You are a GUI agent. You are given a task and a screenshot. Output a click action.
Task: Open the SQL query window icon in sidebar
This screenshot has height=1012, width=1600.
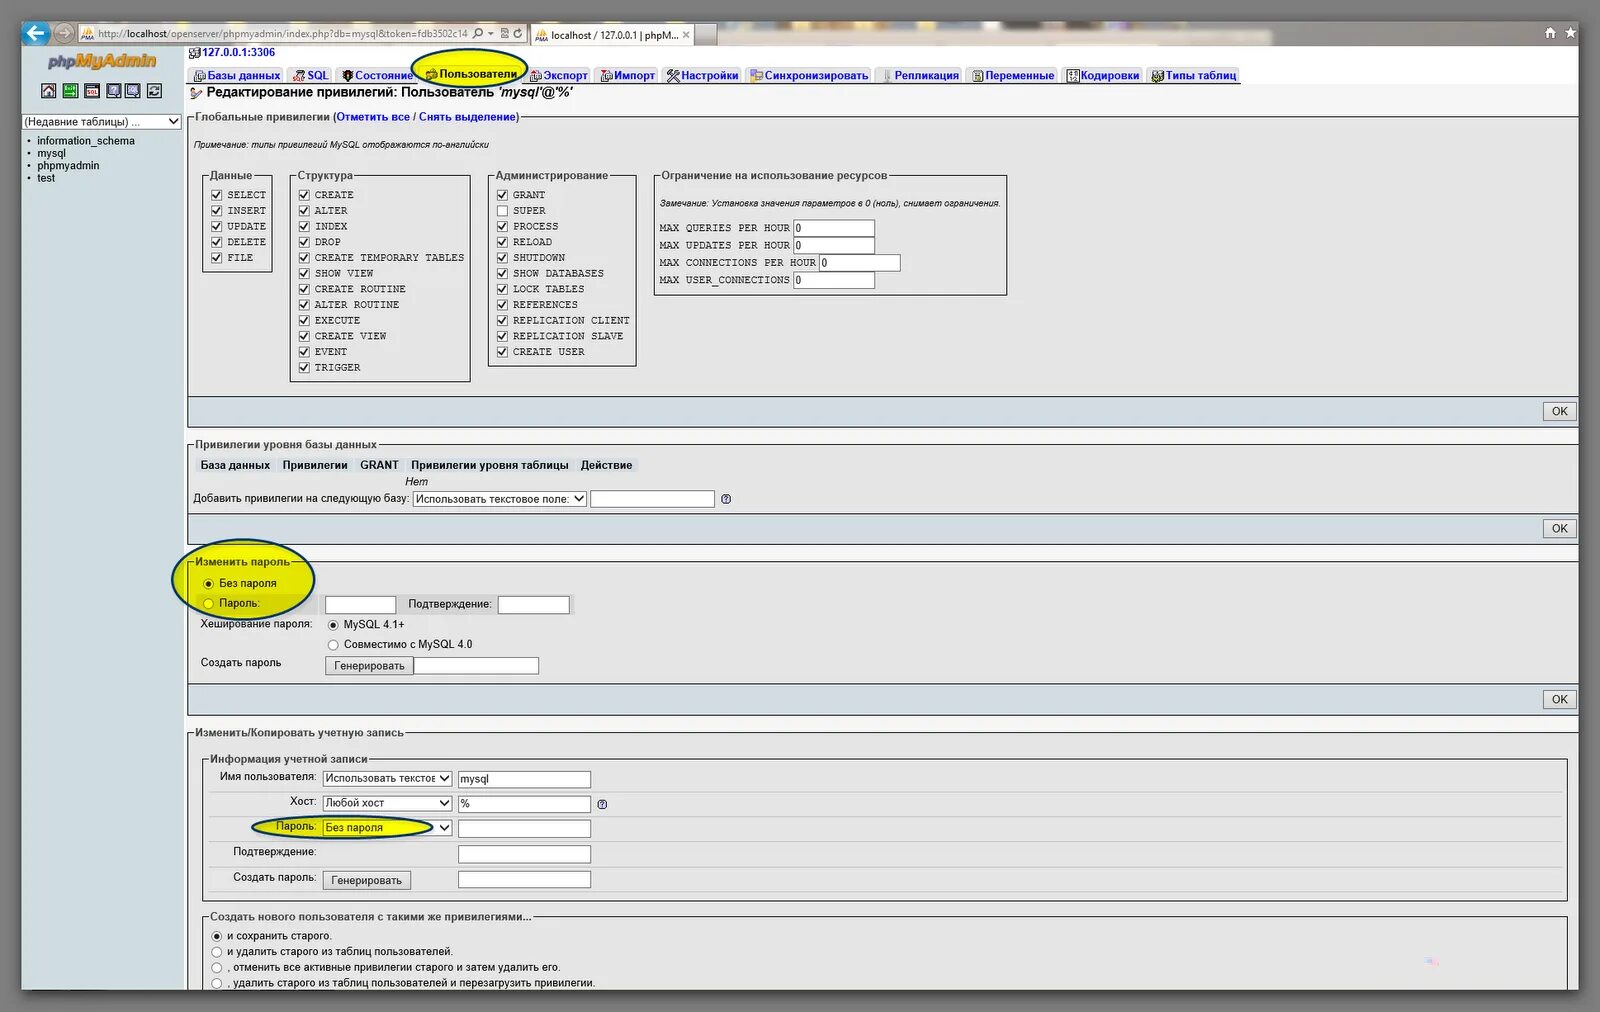[x=92, y=91]
